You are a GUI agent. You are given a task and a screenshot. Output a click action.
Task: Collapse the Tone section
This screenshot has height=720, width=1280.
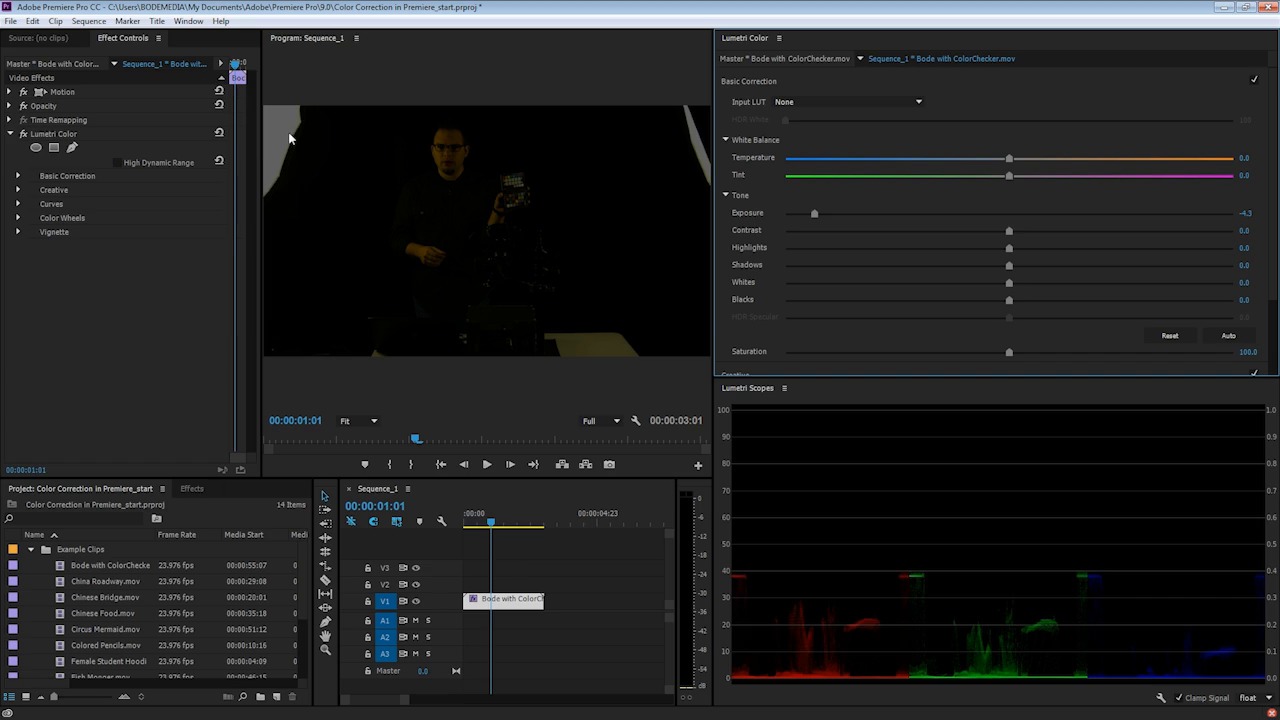(726, 195)
